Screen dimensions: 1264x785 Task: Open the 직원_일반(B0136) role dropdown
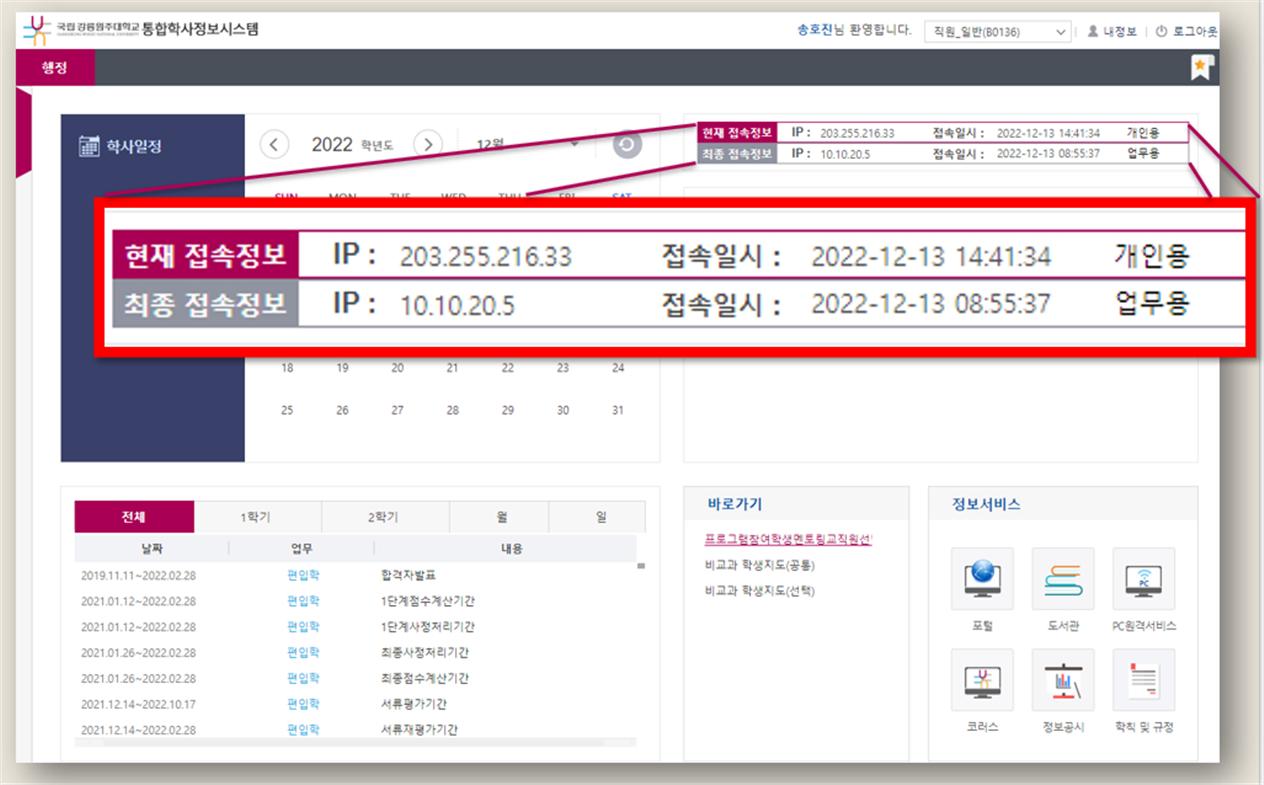[997, 32]
